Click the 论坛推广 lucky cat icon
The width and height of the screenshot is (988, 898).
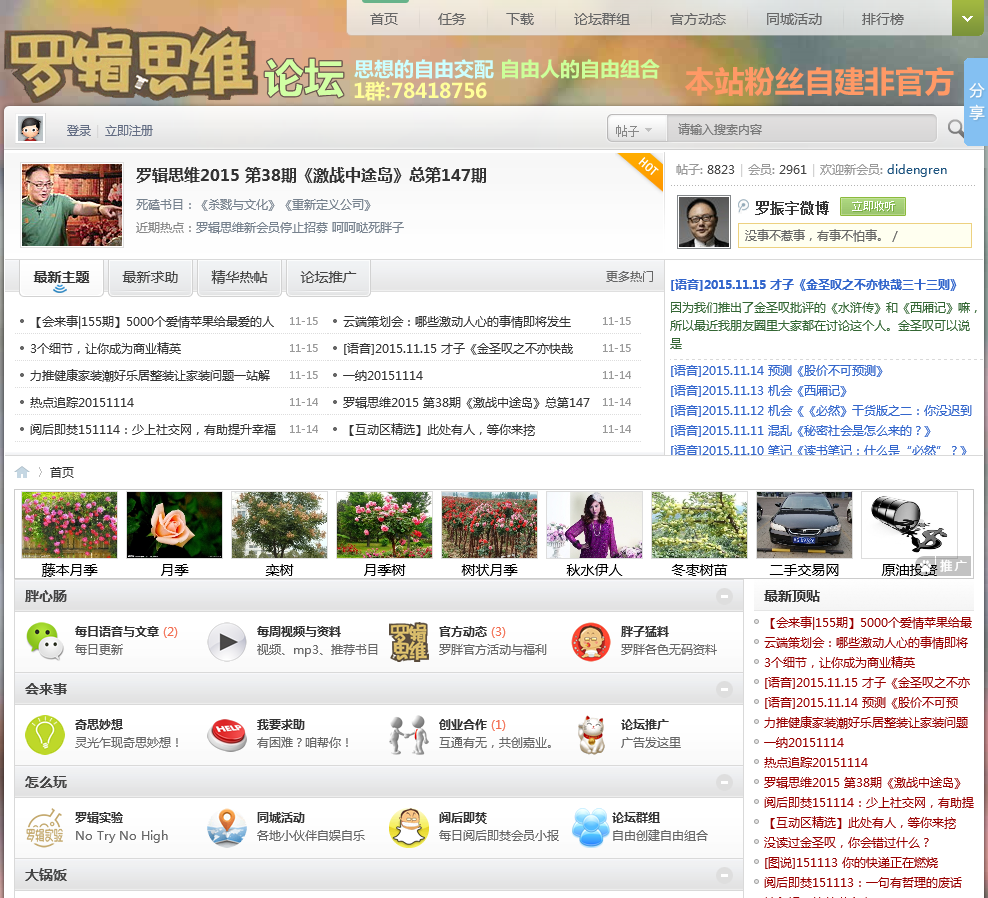coord(591,735)
